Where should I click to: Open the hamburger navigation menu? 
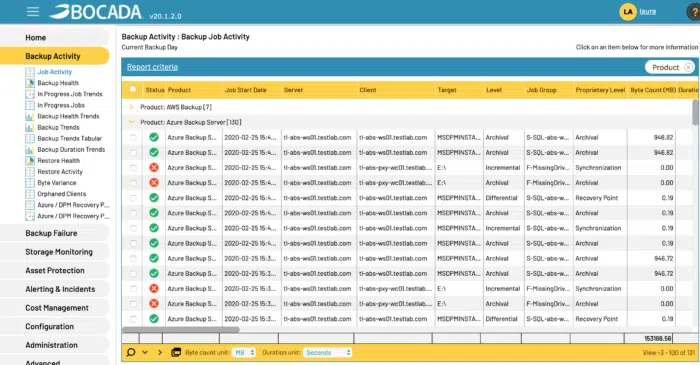33,12
